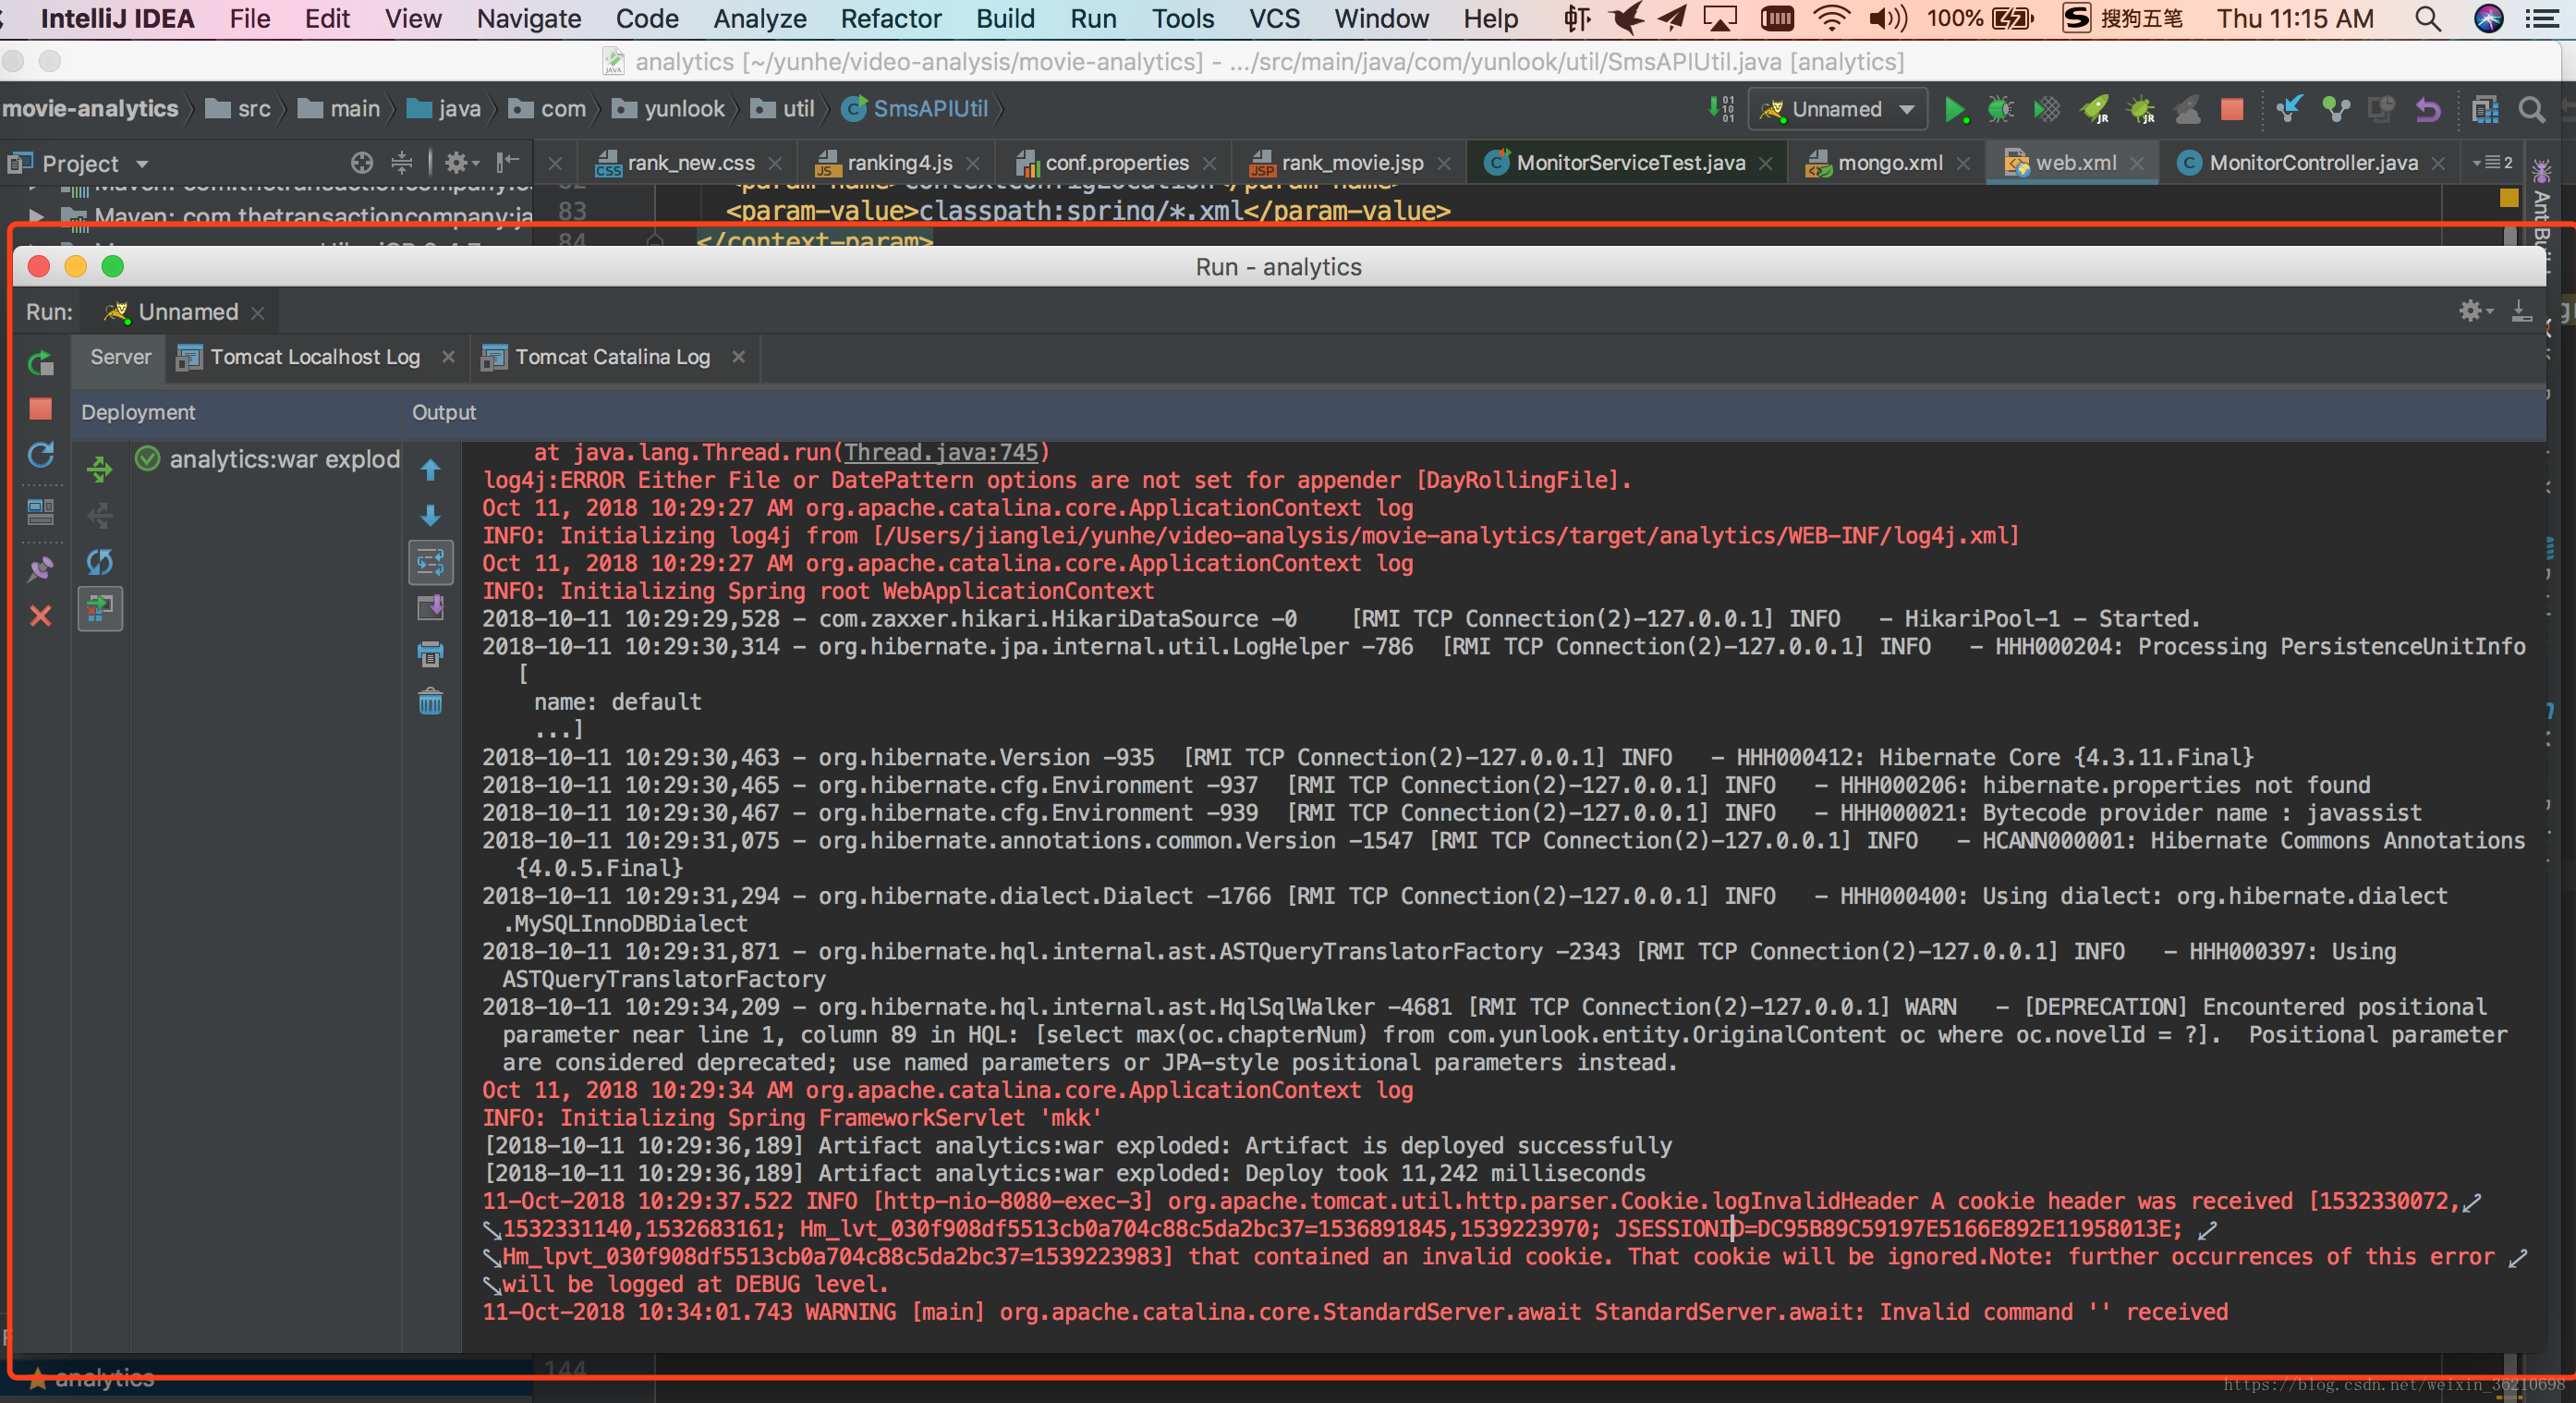Open Notification Center list icon
Image resolution: width=2576 pixels, height=1403 pixels.
(x=2541, y=18)
